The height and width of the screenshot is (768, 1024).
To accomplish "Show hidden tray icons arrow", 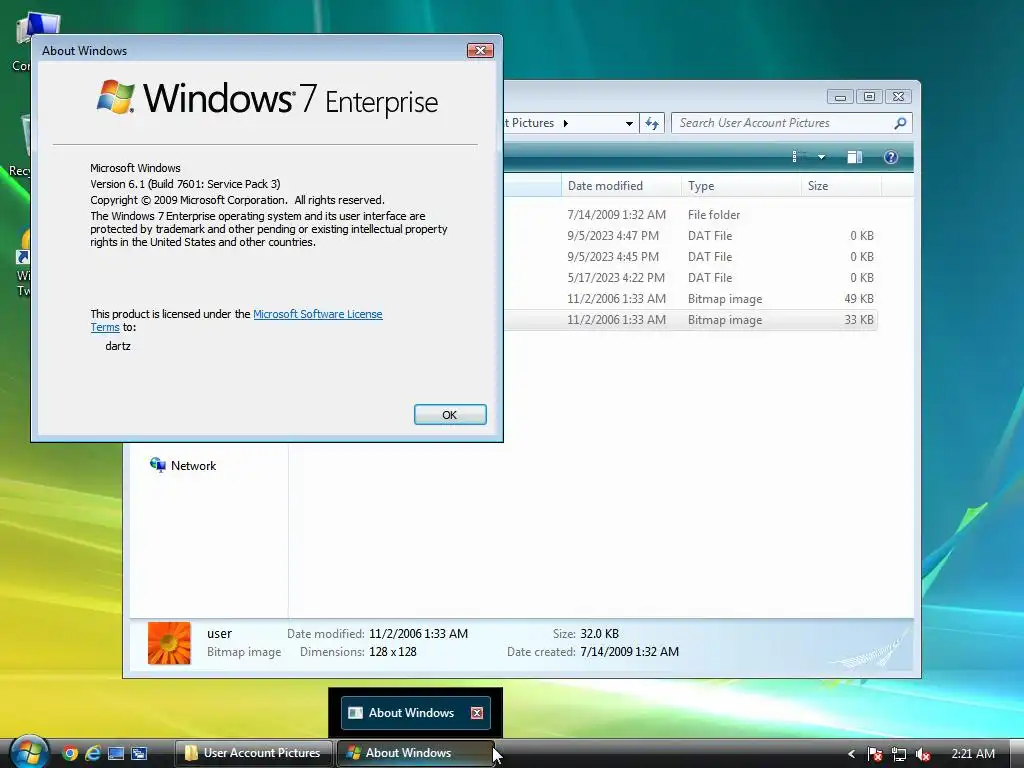I will pos(851,754).
